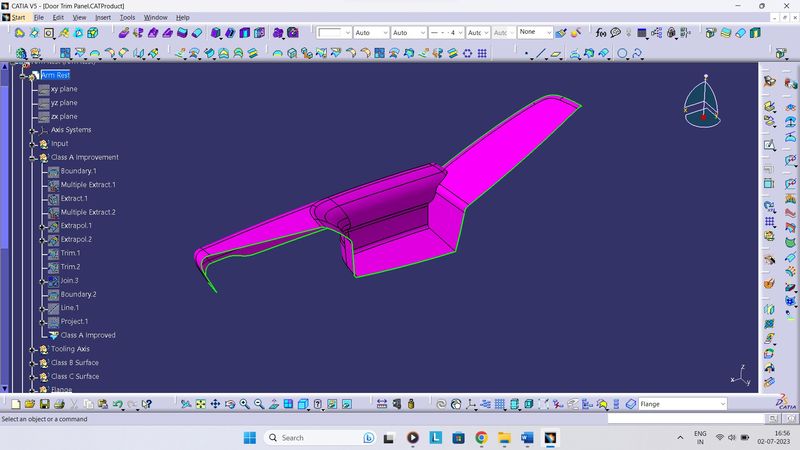Open the Insert menu

[103, 17]
